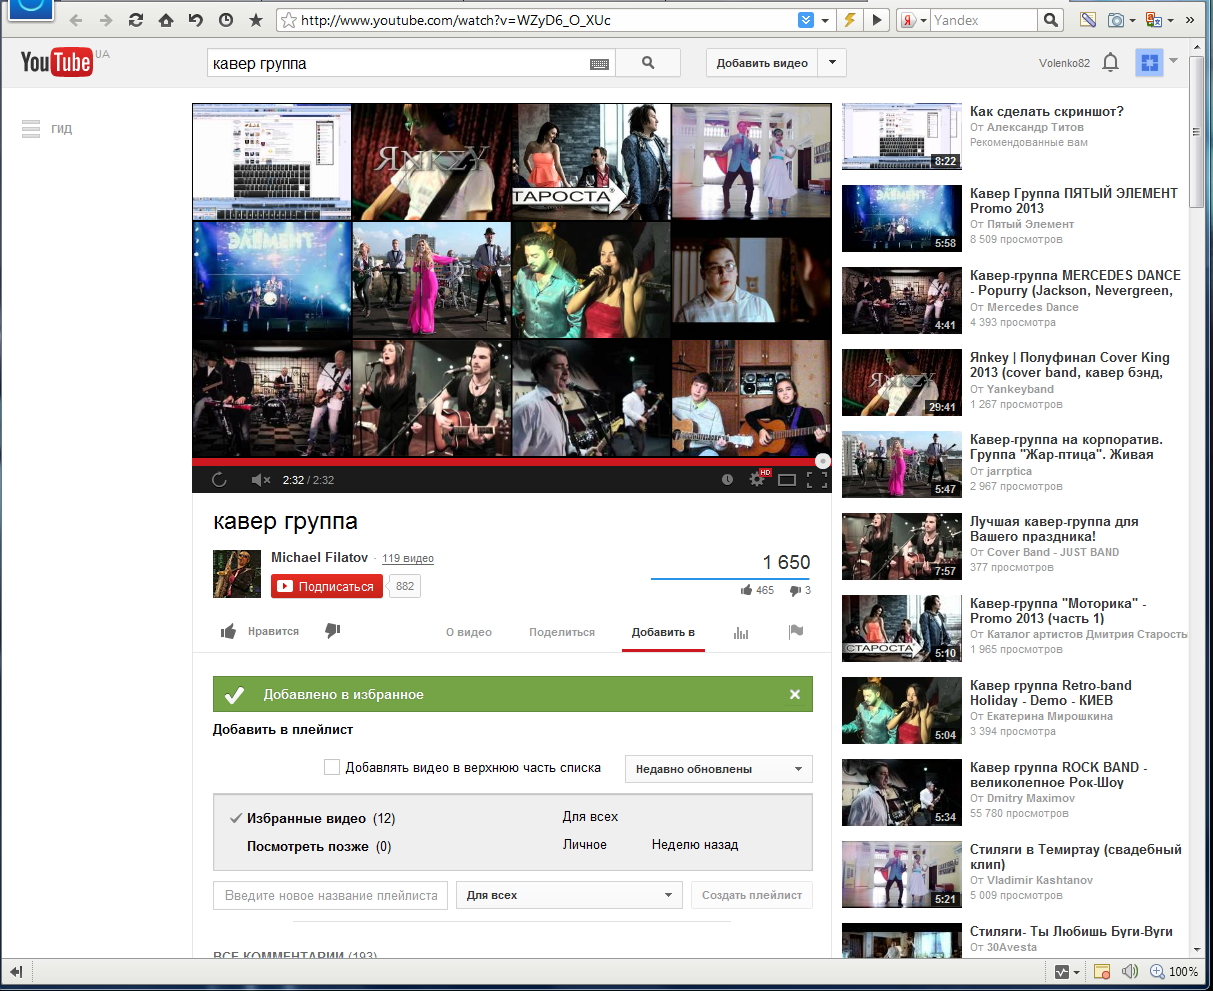This screenshot has width=1213, height=991.
Task: Select the 'Добавить в' tab
Action: tap(663, 632)
